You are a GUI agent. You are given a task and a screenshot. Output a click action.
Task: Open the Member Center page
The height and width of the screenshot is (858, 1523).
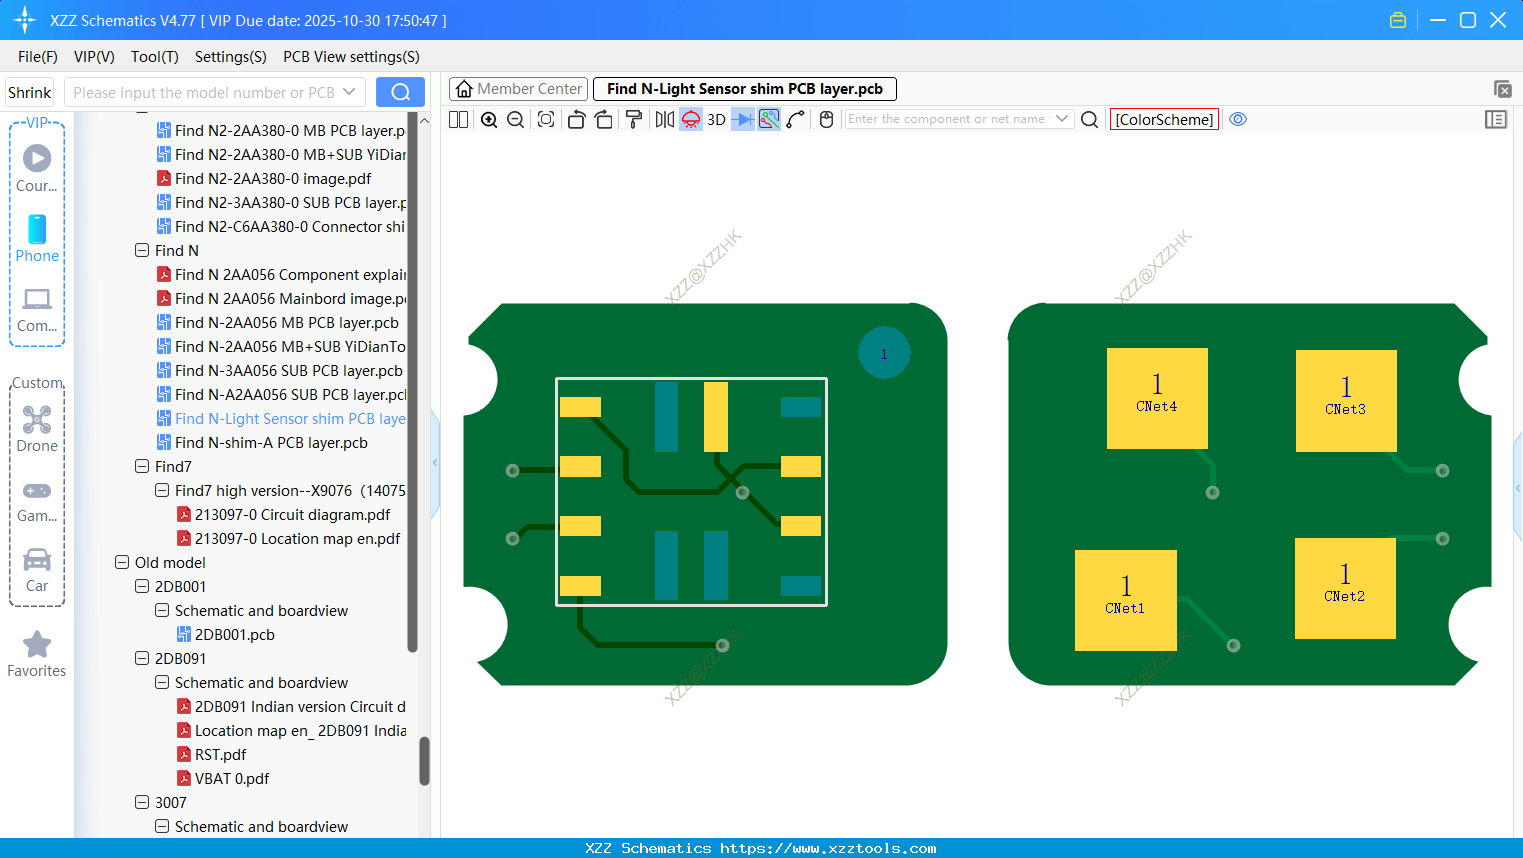[517, 88]
